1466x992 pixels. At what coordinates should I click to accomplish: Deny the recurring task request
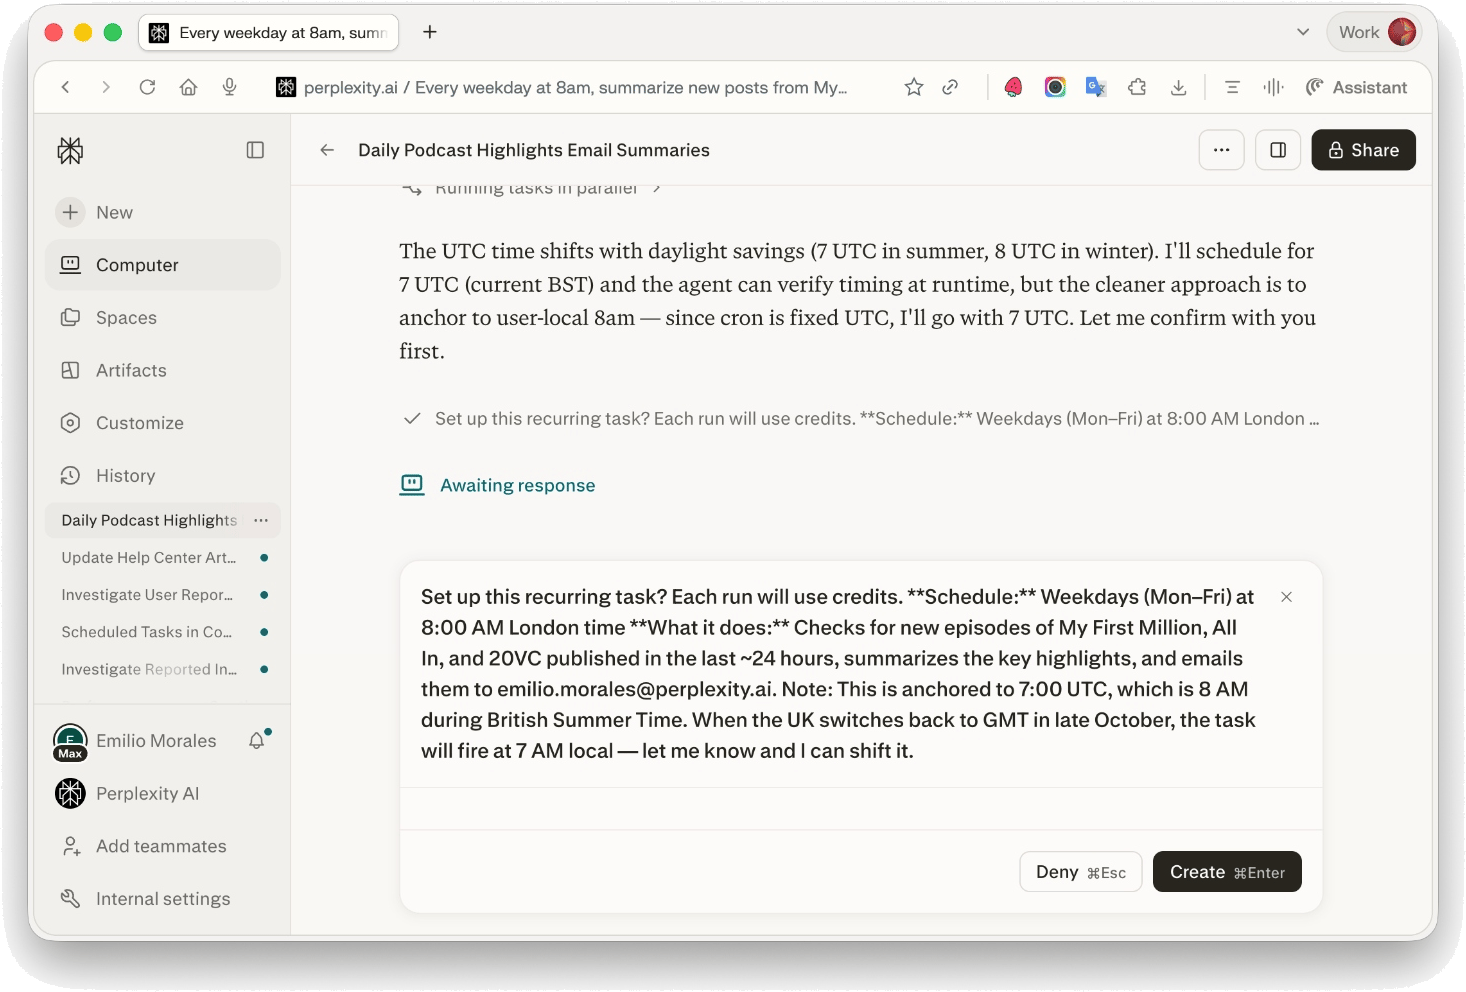(x=1080, y=872)
